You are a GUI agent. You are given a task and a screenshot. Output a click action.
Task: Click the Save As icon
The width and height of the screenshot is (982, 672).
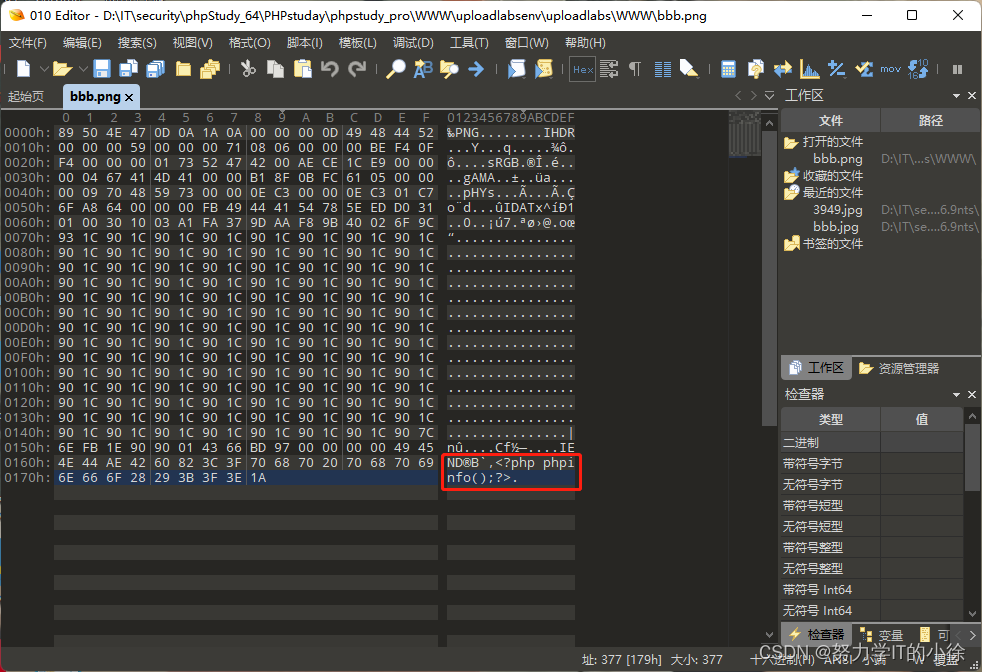(x=128, y=68)
